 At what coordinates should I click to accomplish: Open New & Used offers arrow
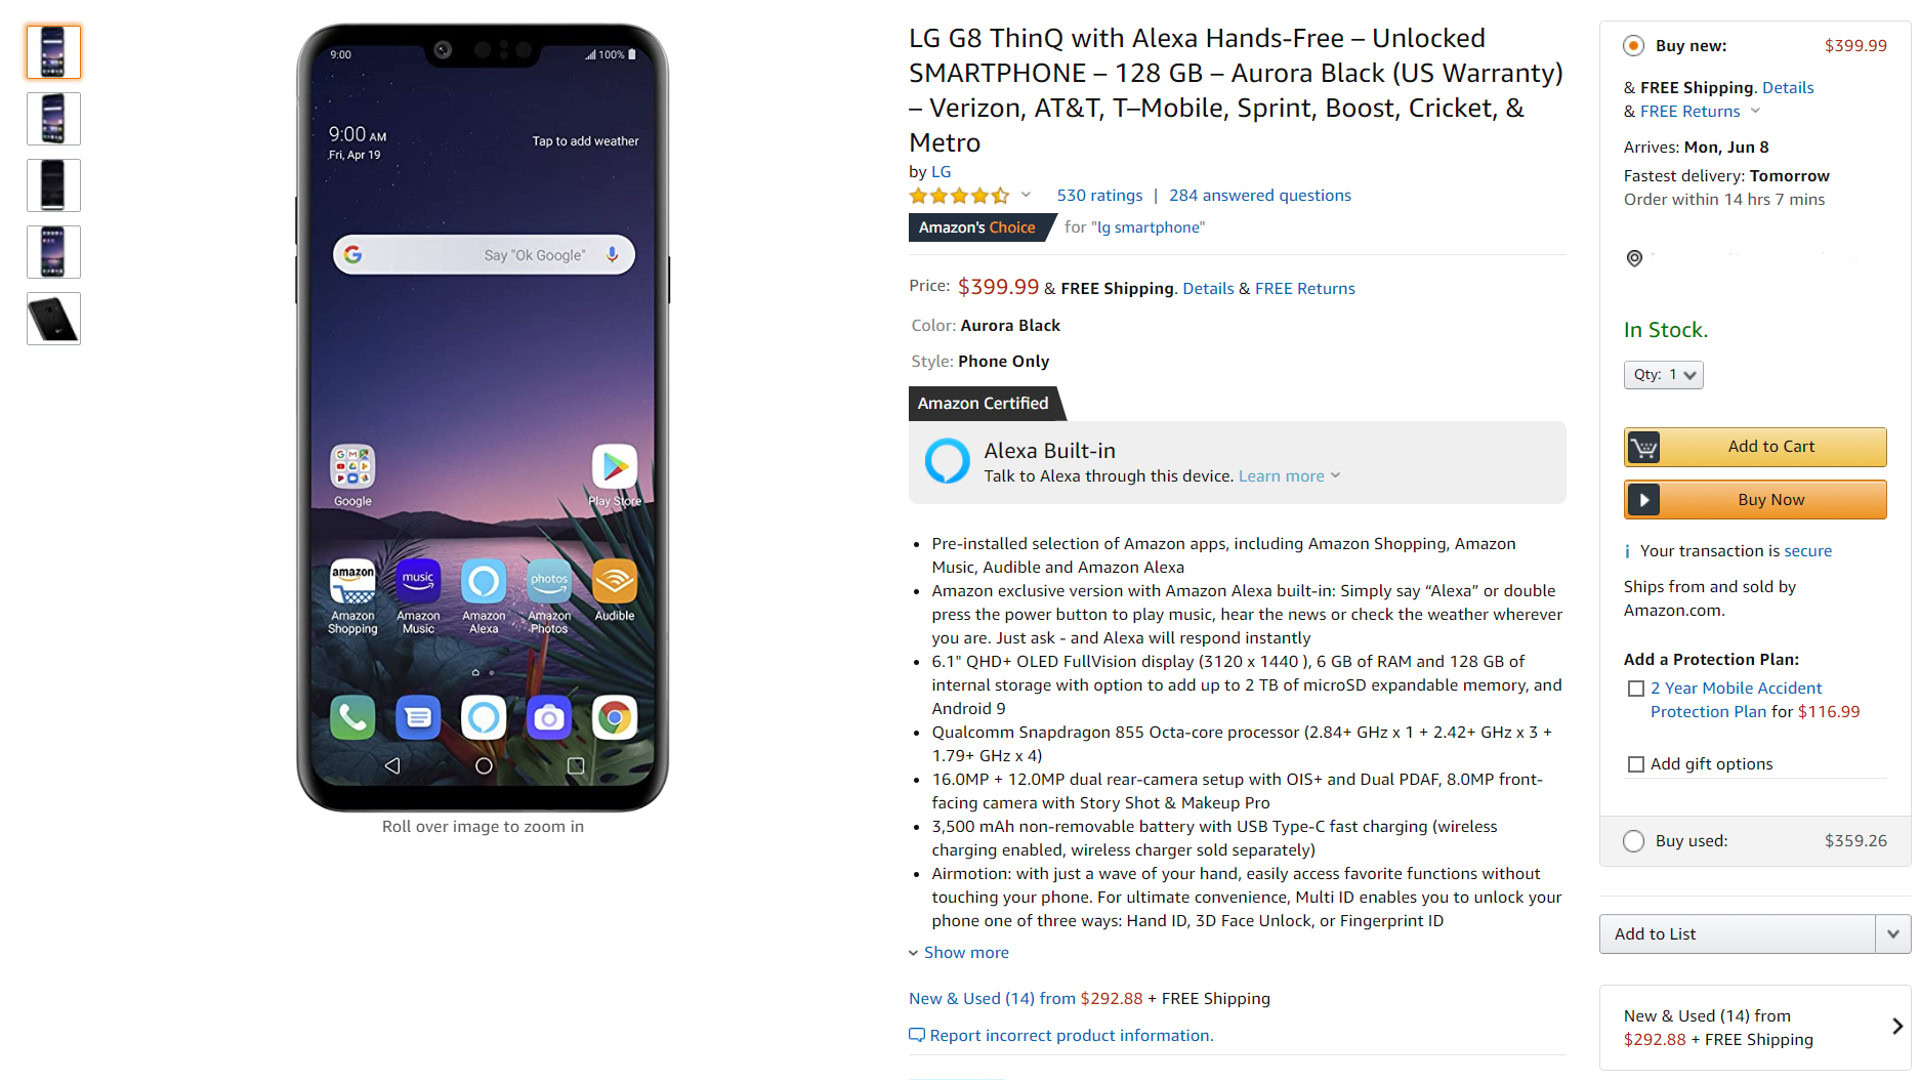point(1897,1026)
